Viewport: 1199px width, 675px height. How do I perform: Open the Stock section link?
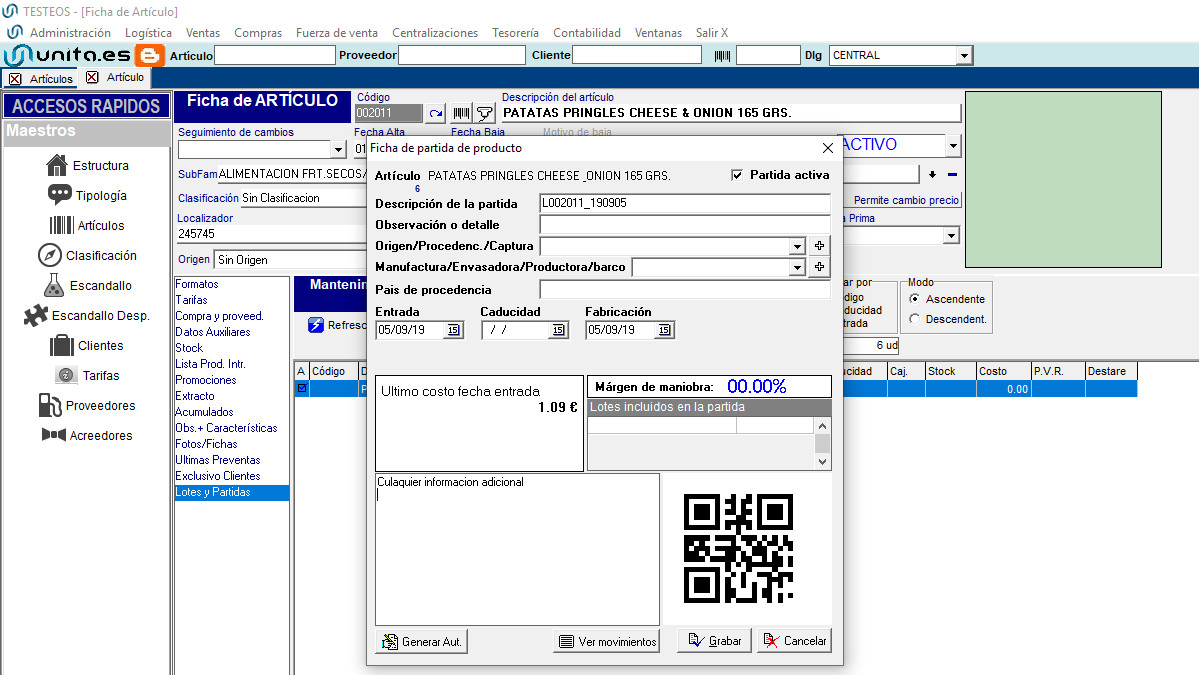tap(189, 348)
